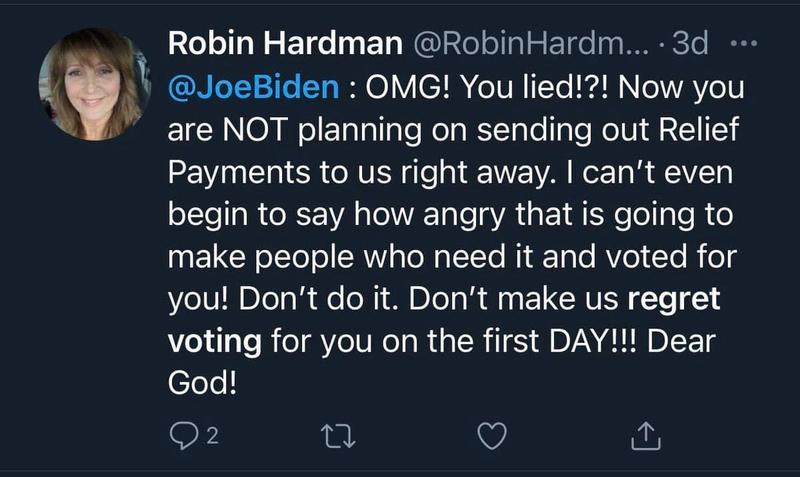Click the 3d timestamp

pos(692,45)
